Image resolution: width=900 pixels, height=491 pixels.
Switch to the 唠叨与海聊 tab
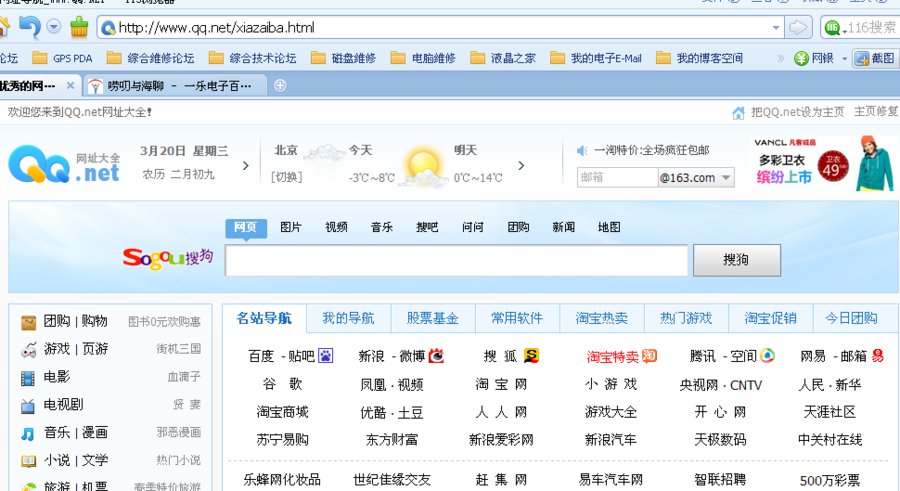coord(174,86)
